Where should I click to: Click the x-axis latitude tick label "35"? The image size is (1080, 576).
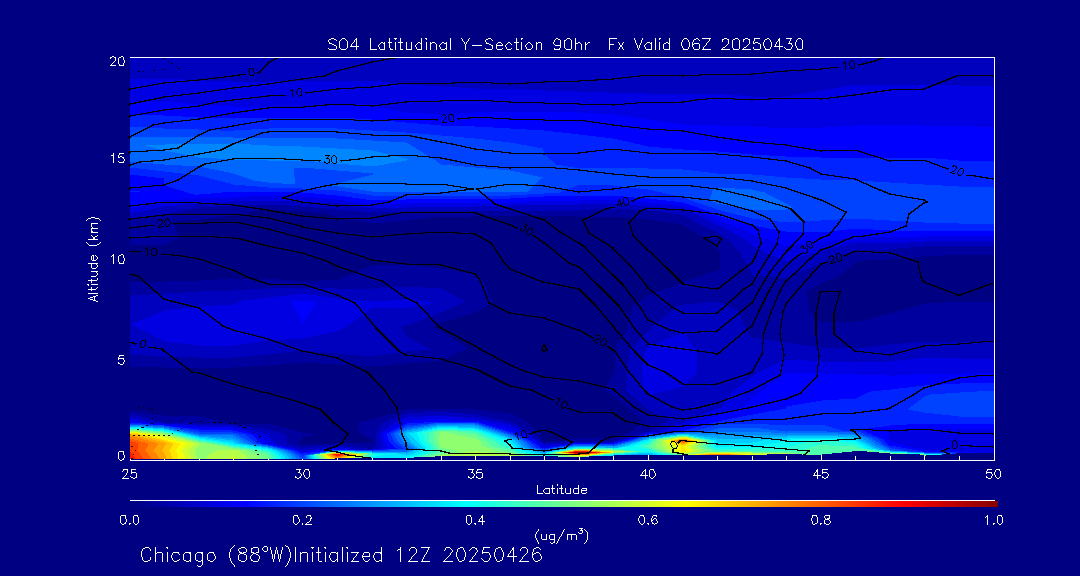(x=475, y=473)
